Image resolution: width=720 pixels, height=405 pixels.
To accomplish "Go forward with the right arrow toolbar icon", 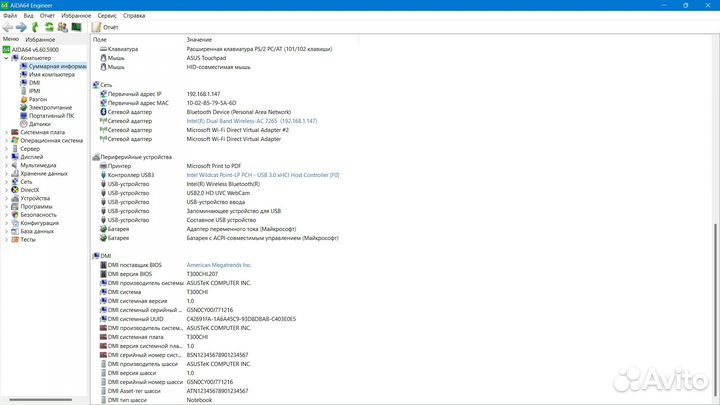I will click(x=21, y=27).
